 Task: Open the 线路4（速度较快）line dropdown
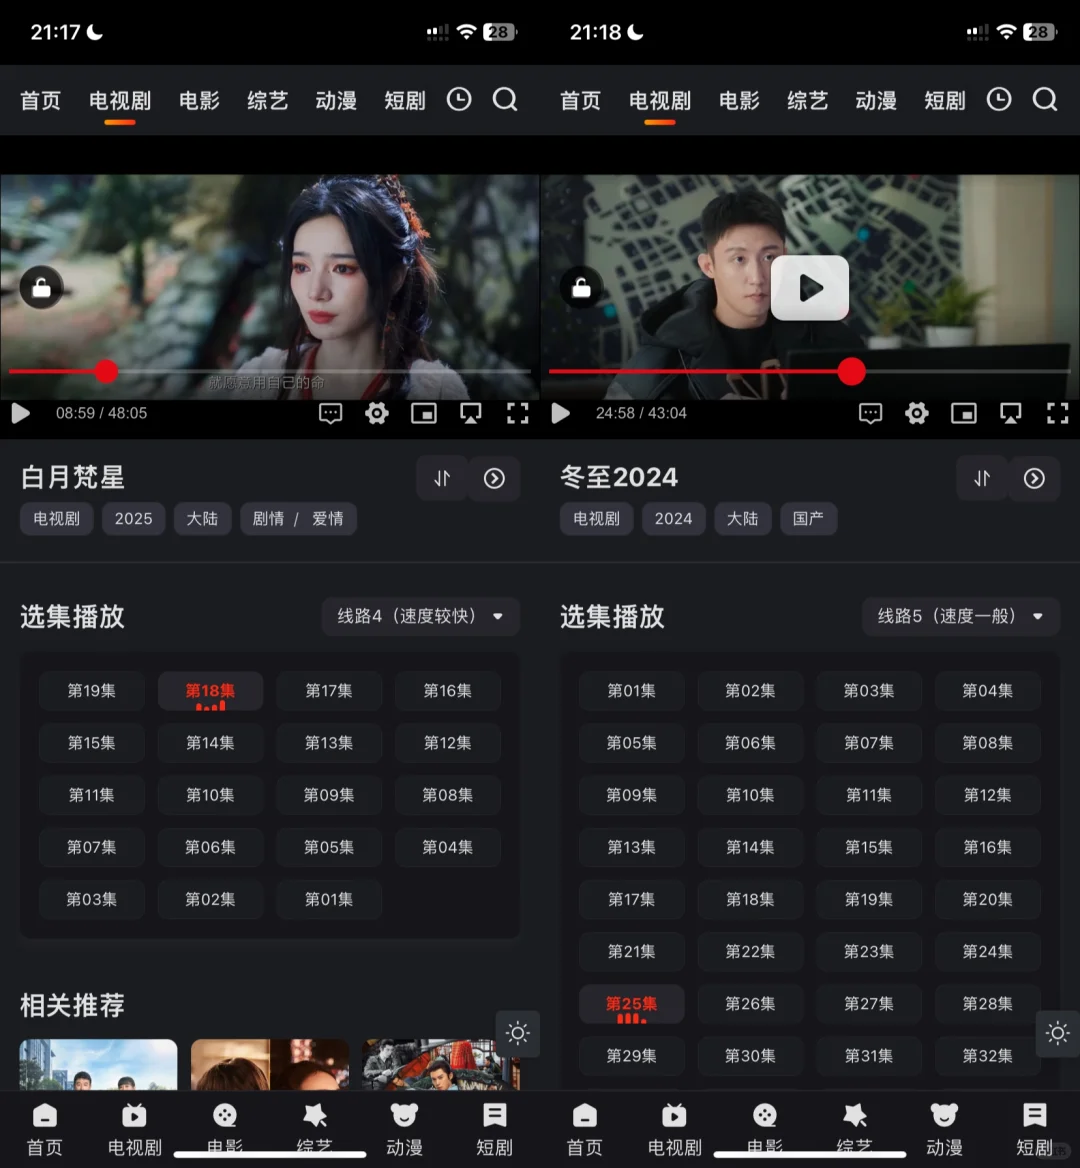[x=420, y=617]
